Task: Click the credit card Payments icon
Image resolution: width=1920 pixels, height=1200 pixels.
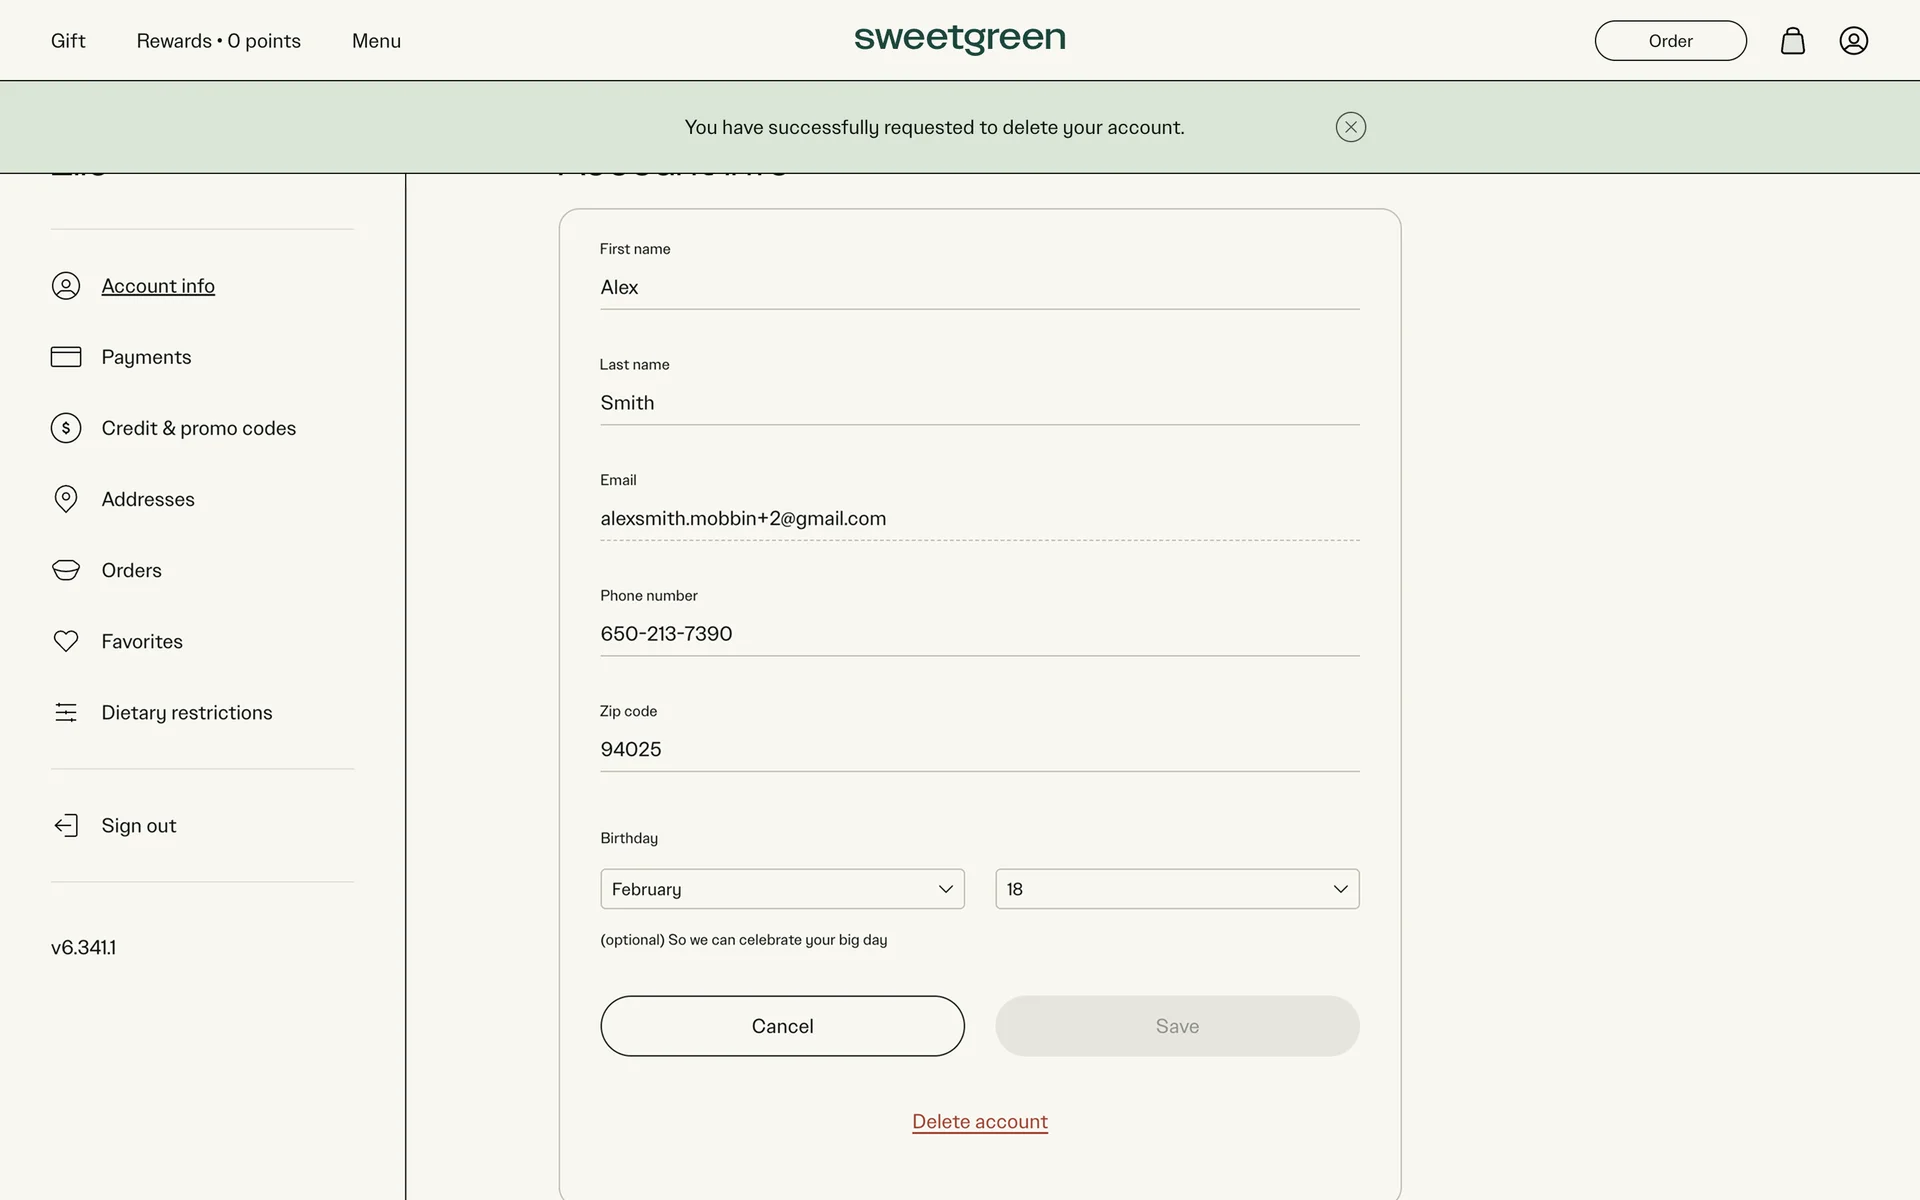Action: click(x=66, y=357)
